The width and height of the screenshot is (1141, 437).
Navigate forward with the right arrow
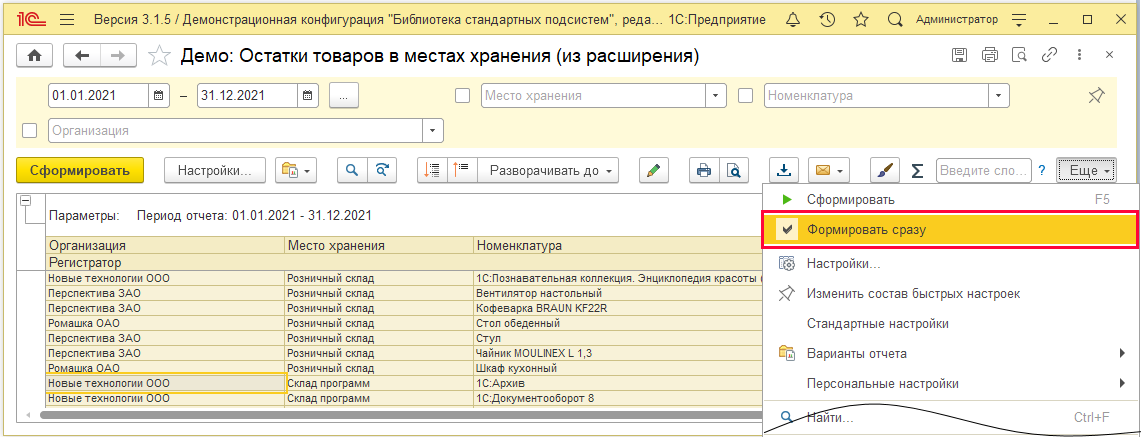pyautogui.click(x=117, y=55)
